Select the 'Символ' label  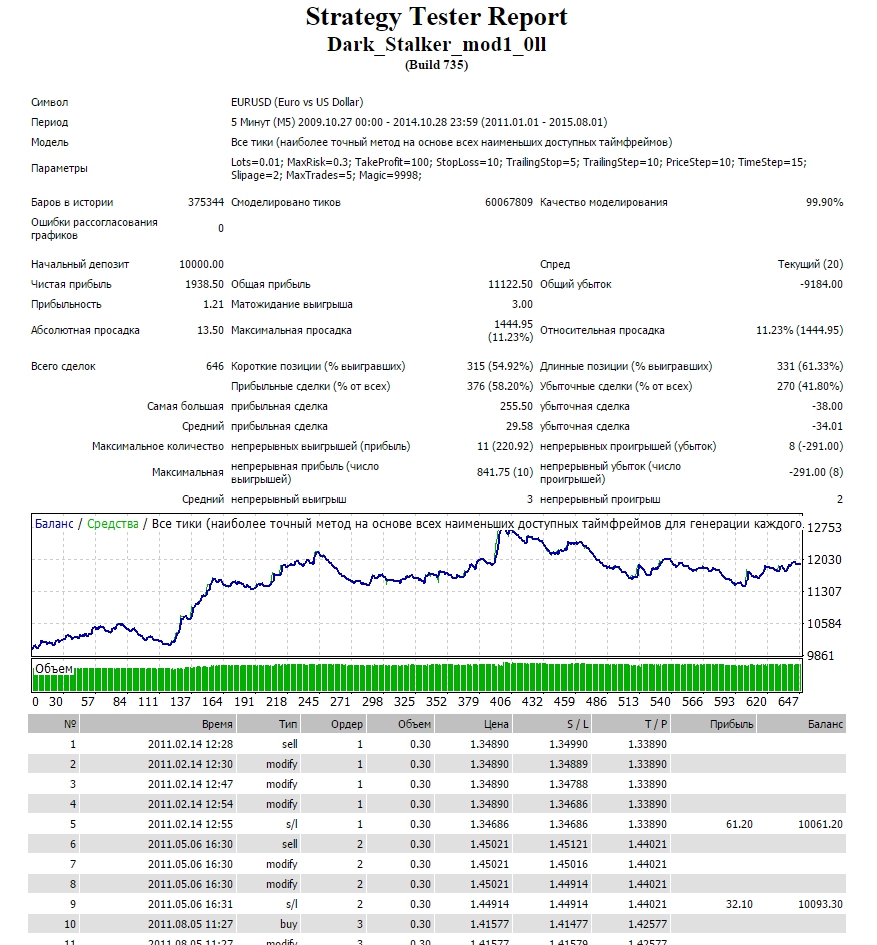click(x=49, y=102)
